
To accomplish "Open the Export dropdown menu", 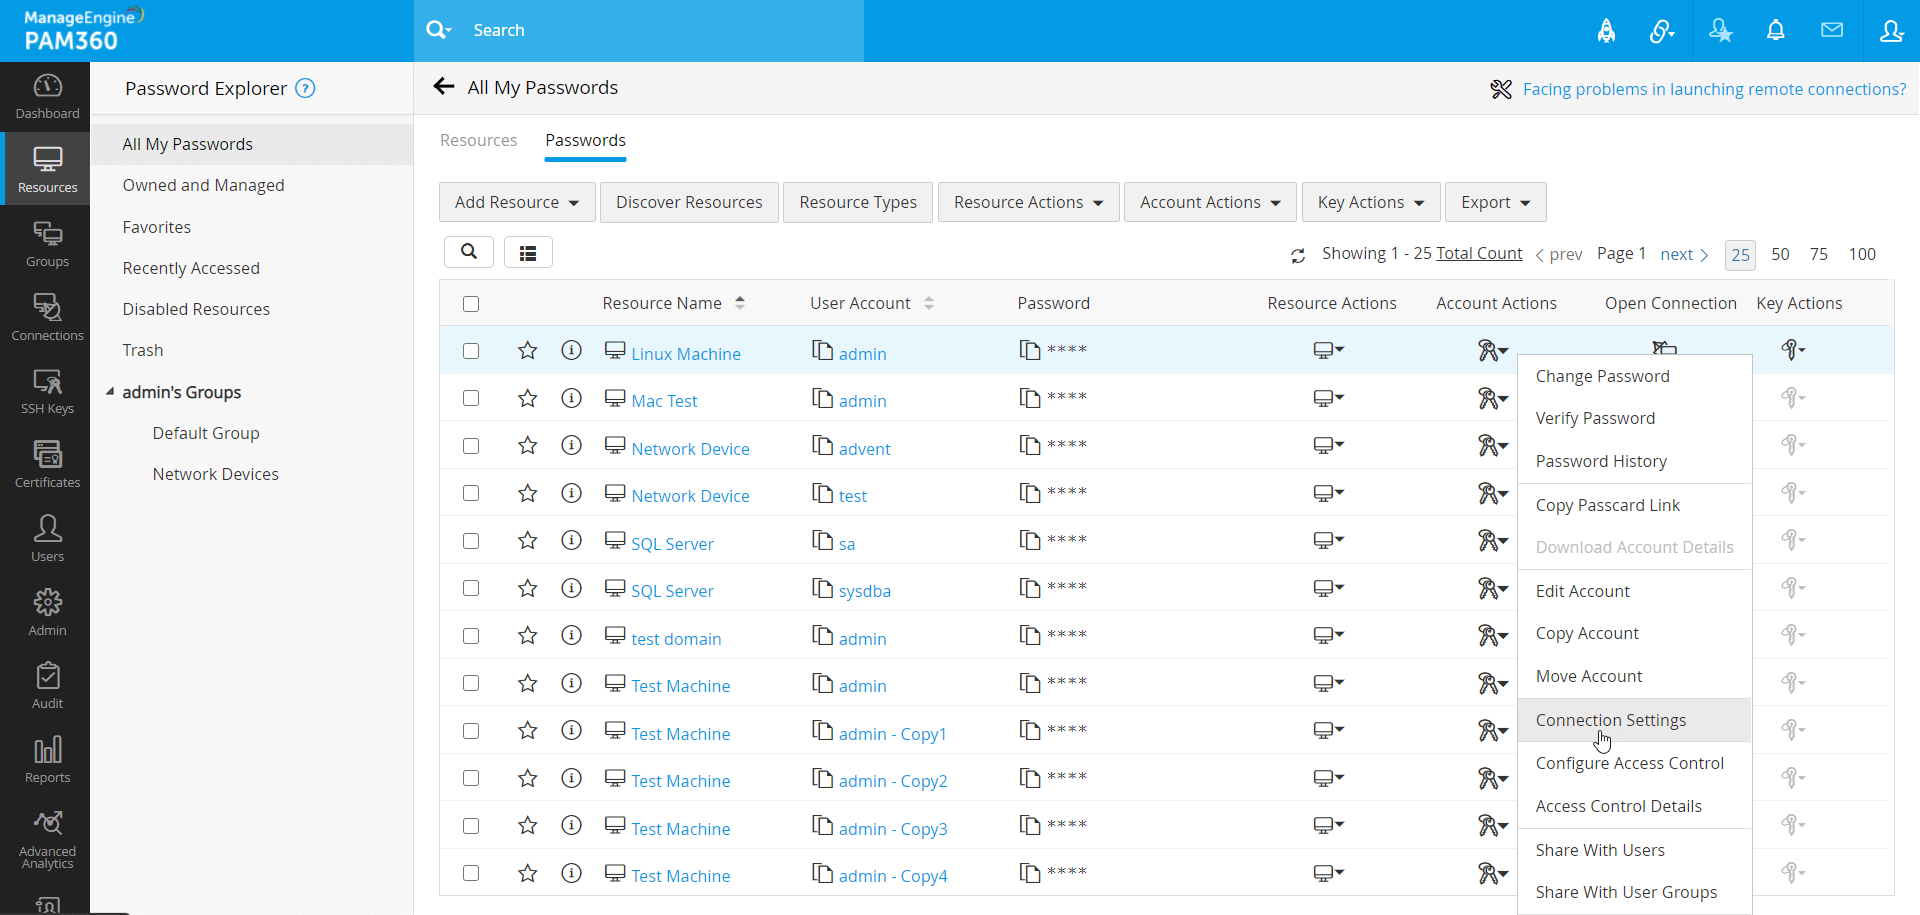I will point(1494,202).
